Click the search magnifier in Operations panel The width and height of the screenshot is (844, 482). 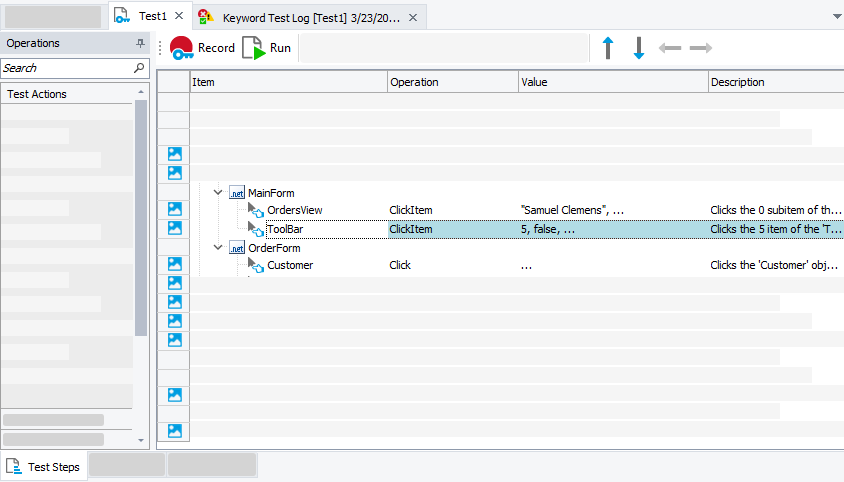[x=139, y=68]
